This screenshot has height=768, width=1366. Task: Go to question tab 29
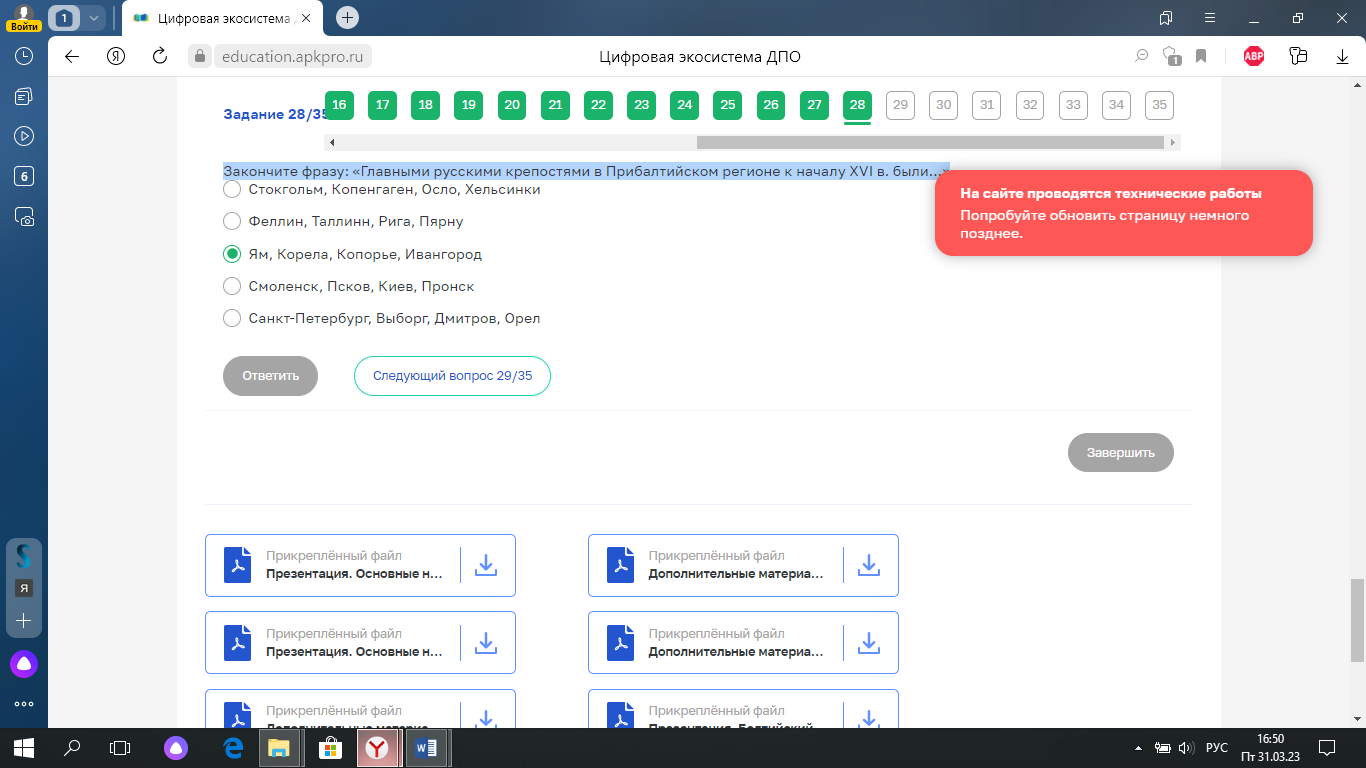(x=900, y=105)
